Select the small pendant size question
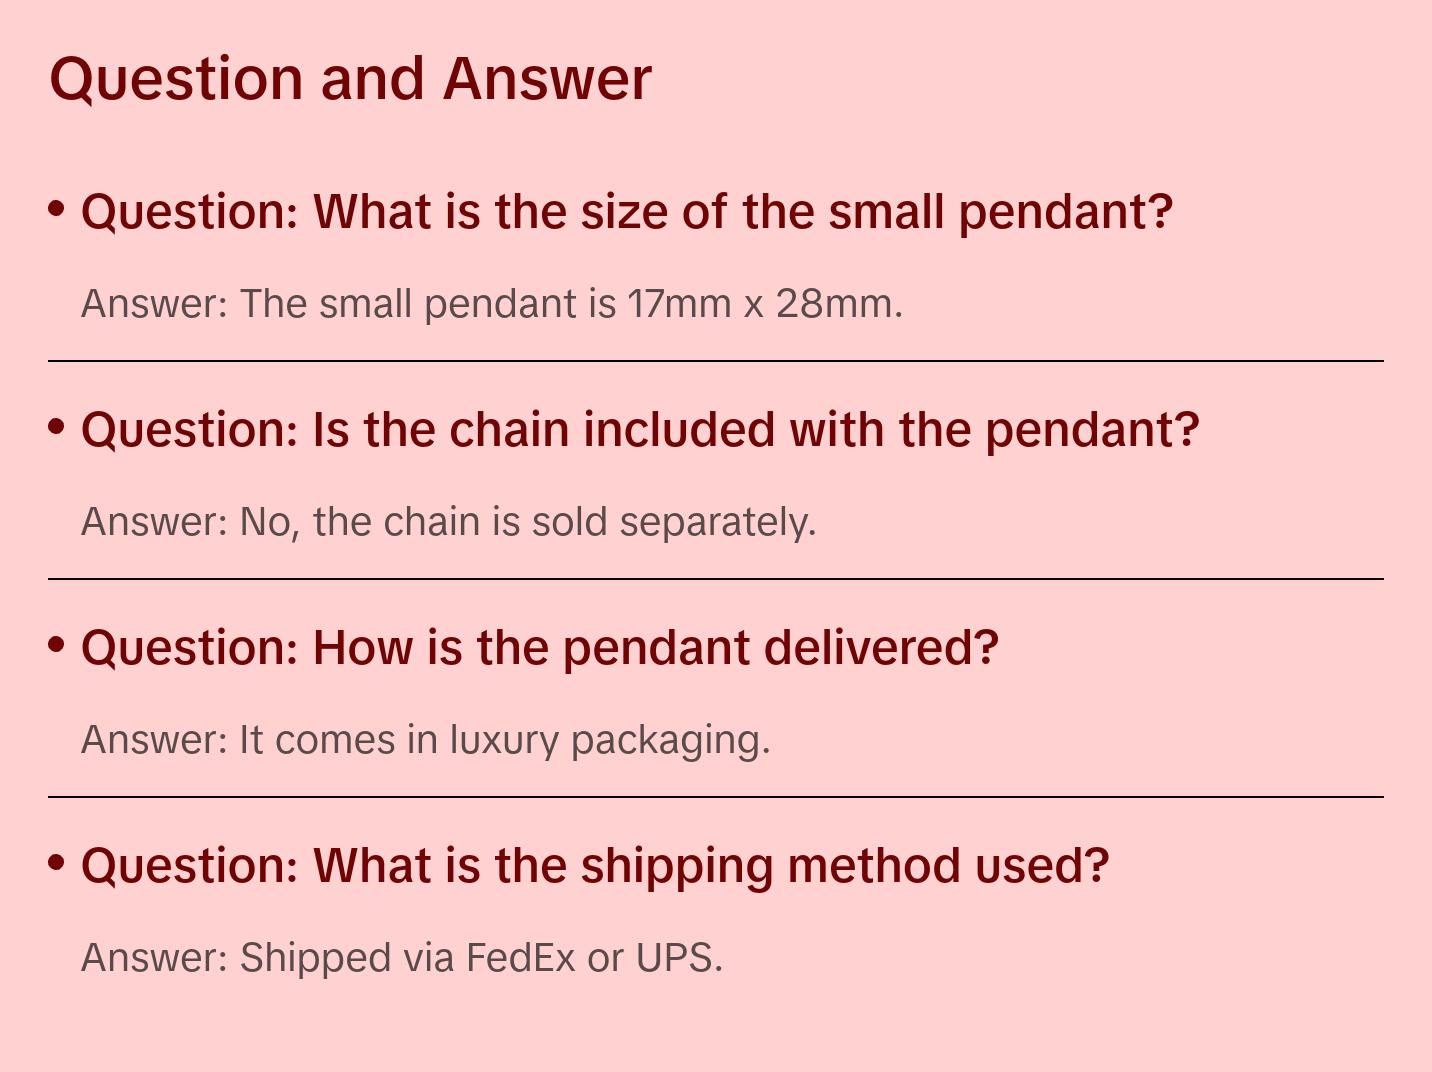Viewport: 1432px width, 1072px height. [626, 212]
